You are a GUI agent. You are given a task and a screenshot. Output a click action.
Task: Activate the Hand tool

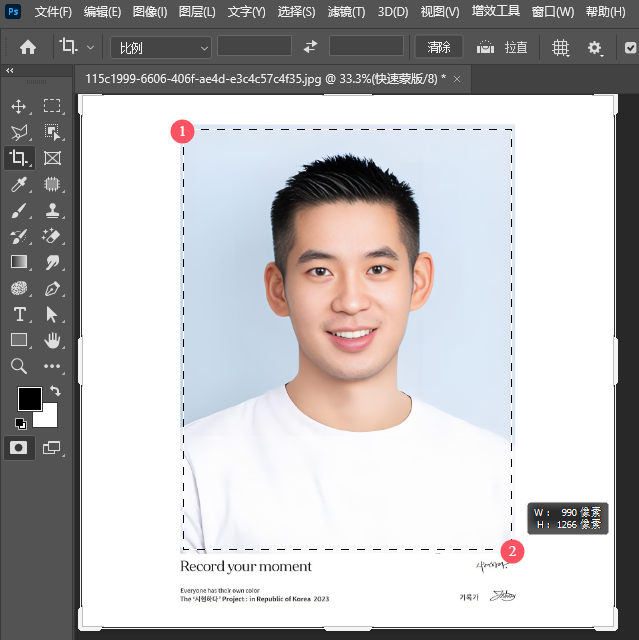[52, 341]
